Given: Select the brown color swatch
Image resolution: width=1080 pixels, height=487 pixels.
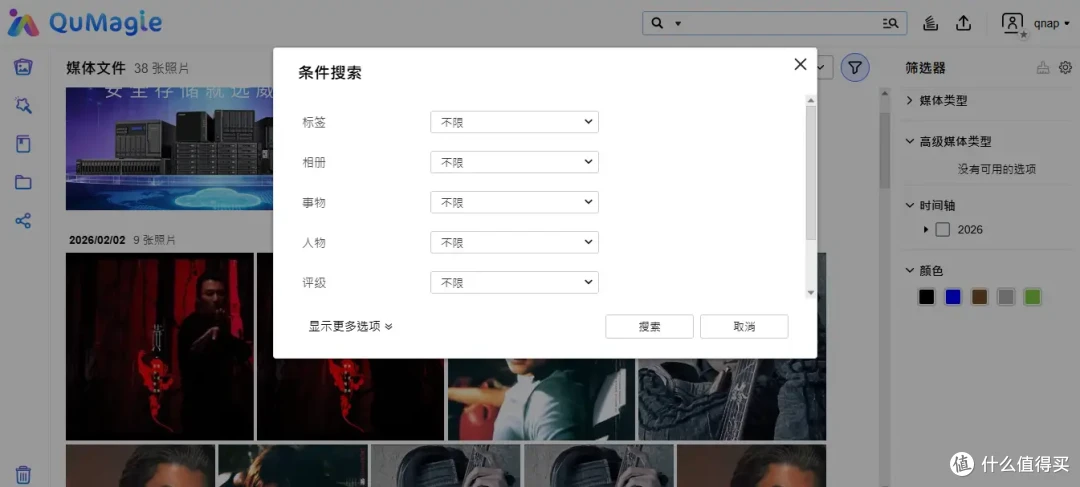Looking at the screenshot, I should 979,297.
